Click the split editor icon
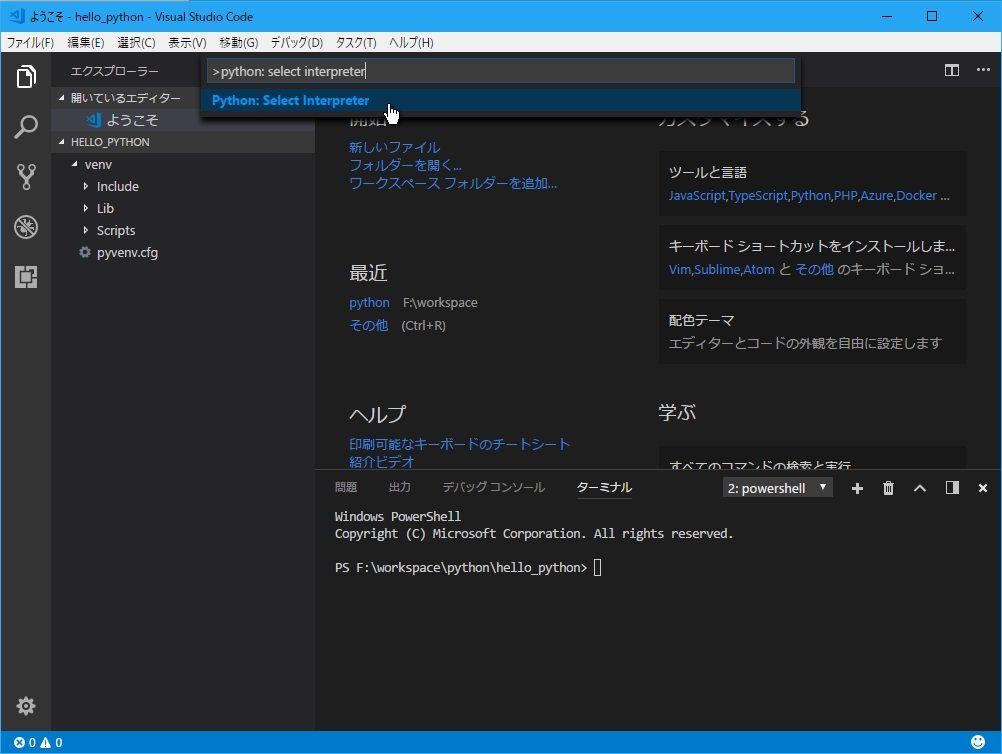This screenshot has height=754, width=1002. click(952, 70)
